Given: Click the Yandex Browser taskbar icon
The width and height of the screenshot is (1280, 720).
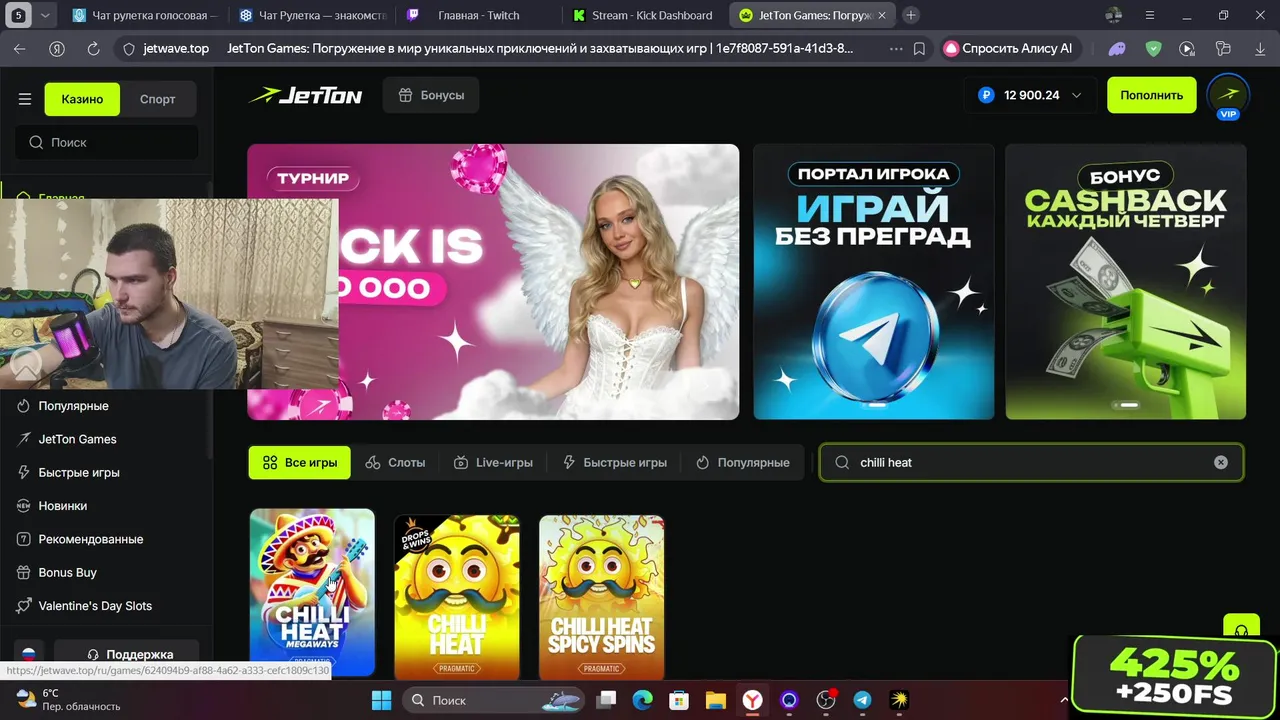Looking at the screenshot, I should pyautogui.click(x=752, y=700).
